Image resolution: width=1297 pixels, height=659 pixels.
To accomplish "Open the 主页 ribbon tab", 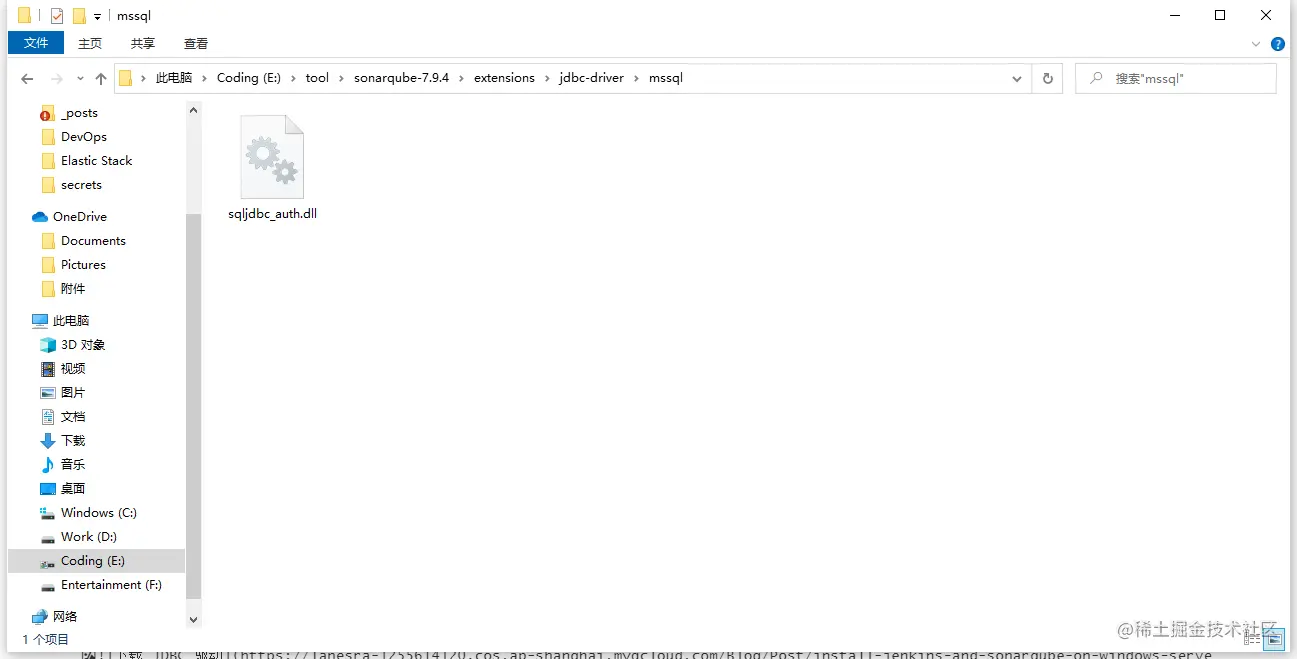I will click(x=90, y=43).
